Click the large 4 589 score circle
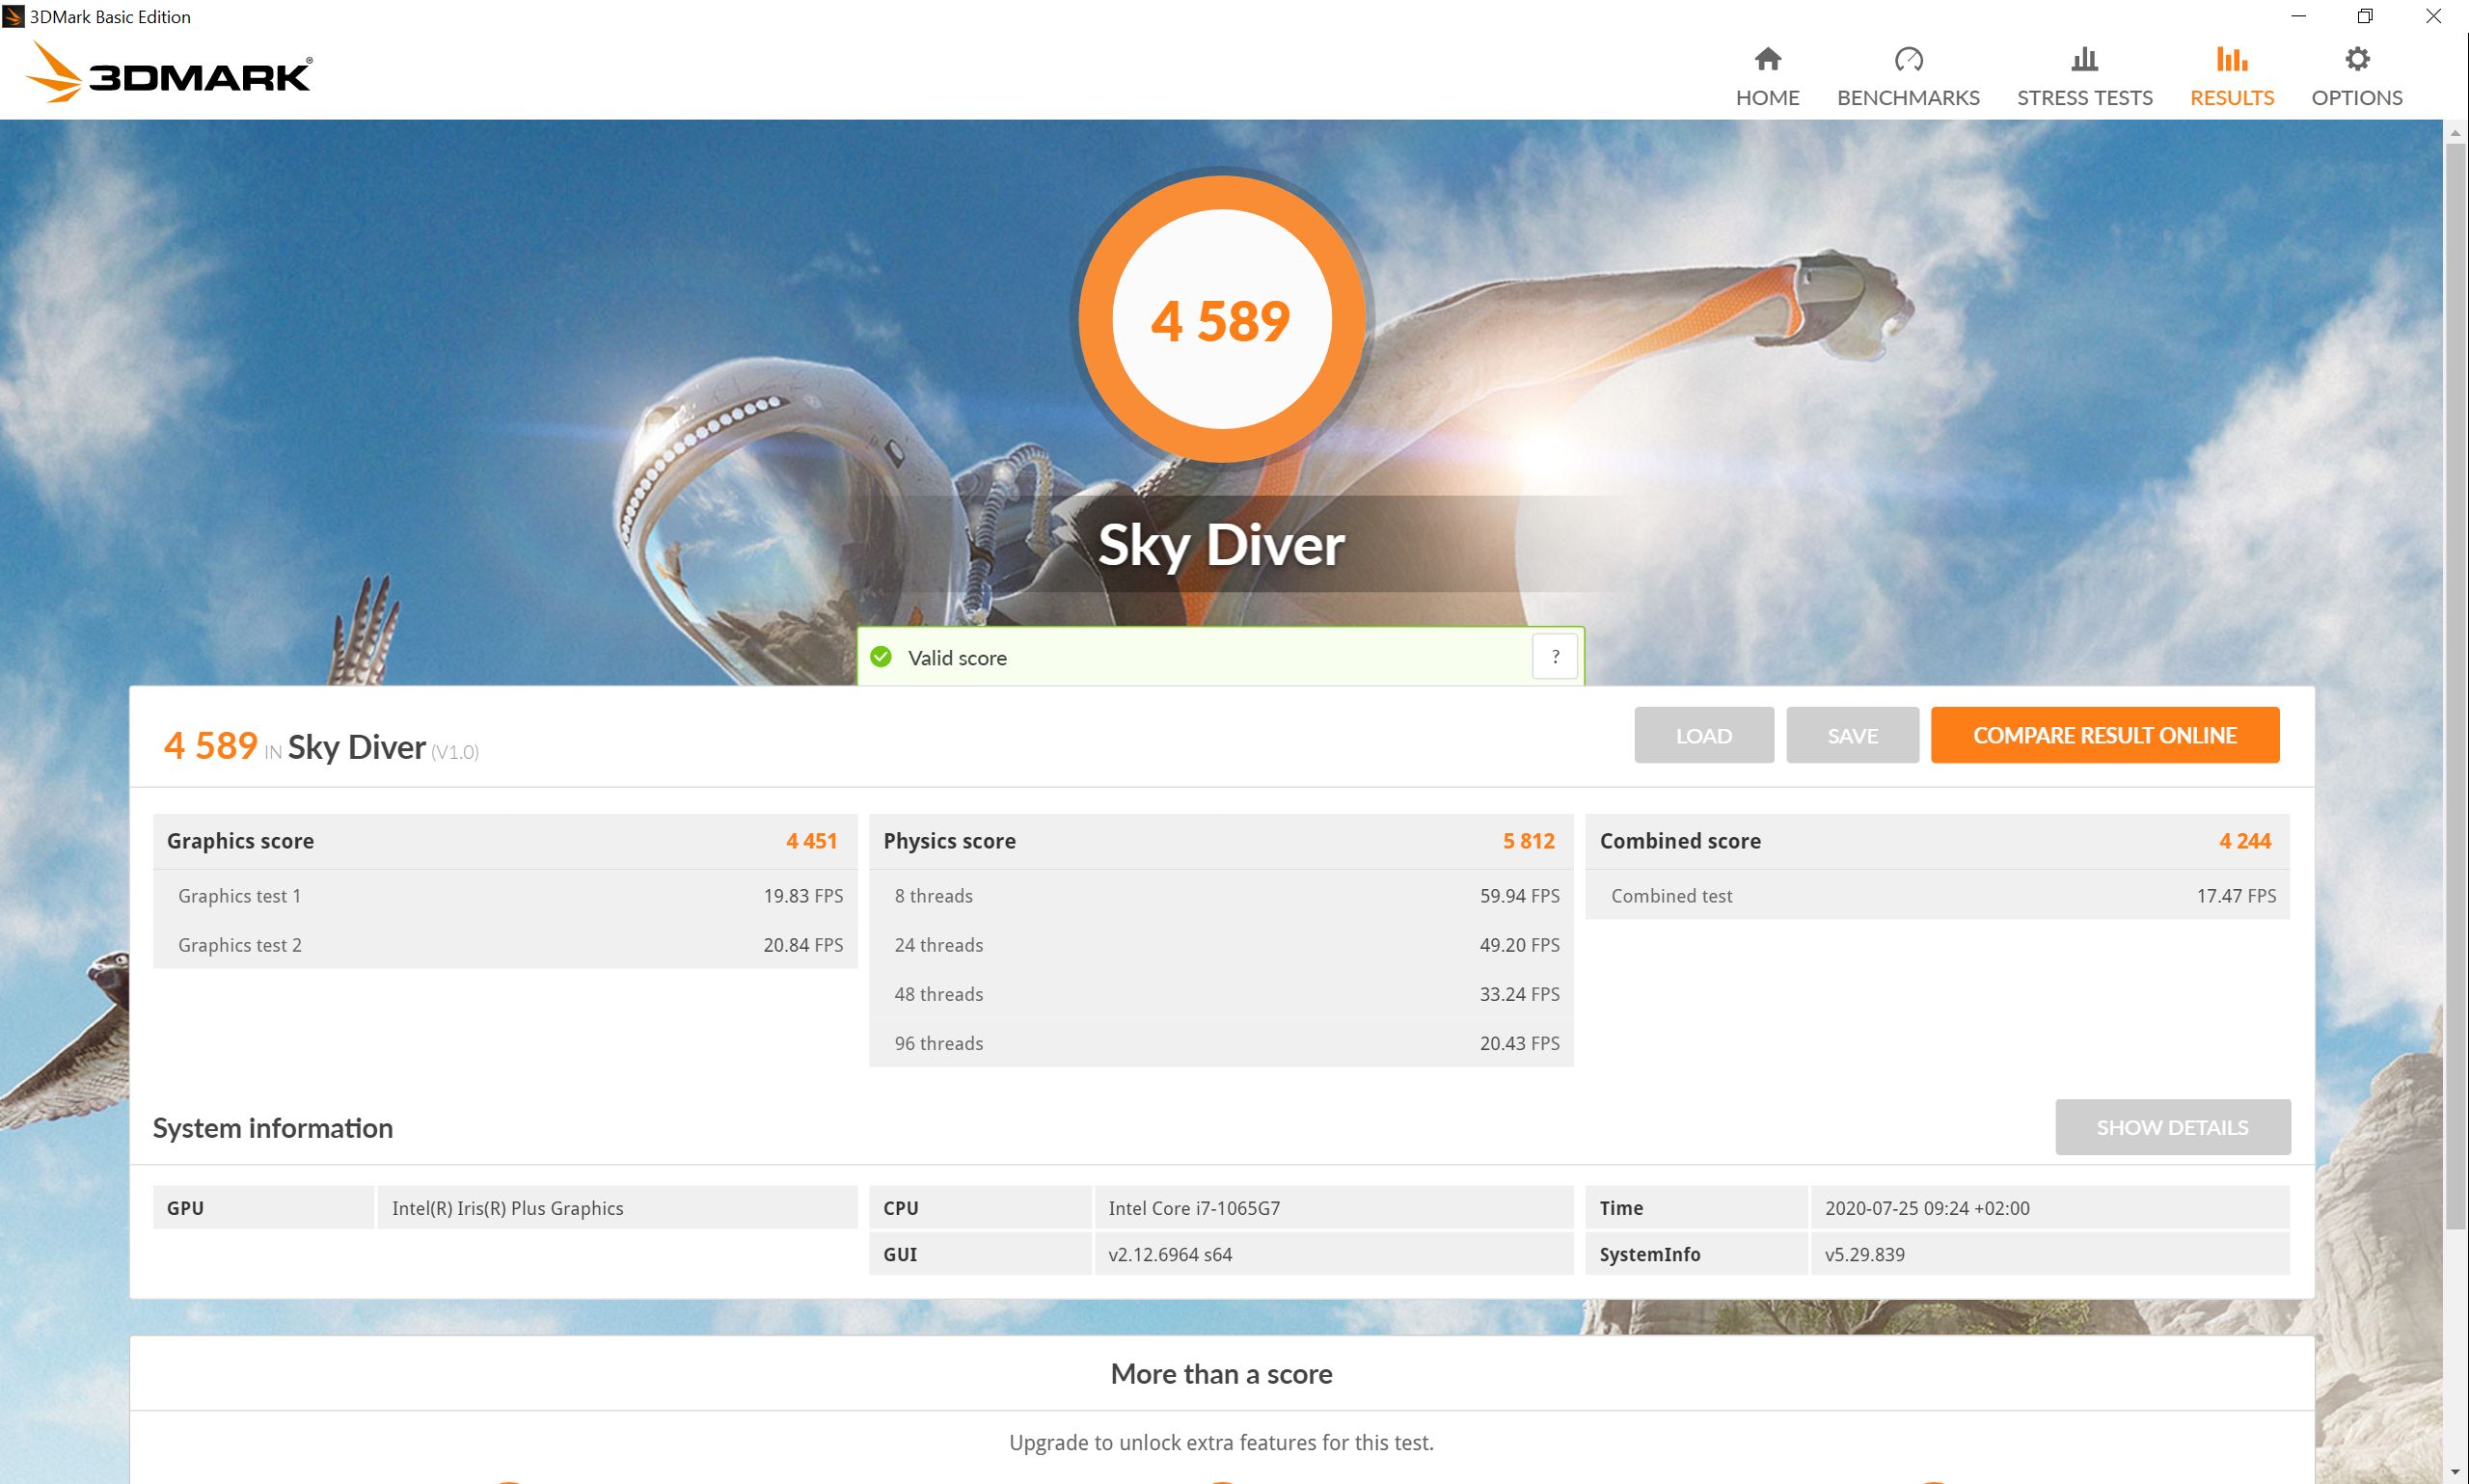Screen dimensions: 2469x1484 click(x=1221, y=320)
